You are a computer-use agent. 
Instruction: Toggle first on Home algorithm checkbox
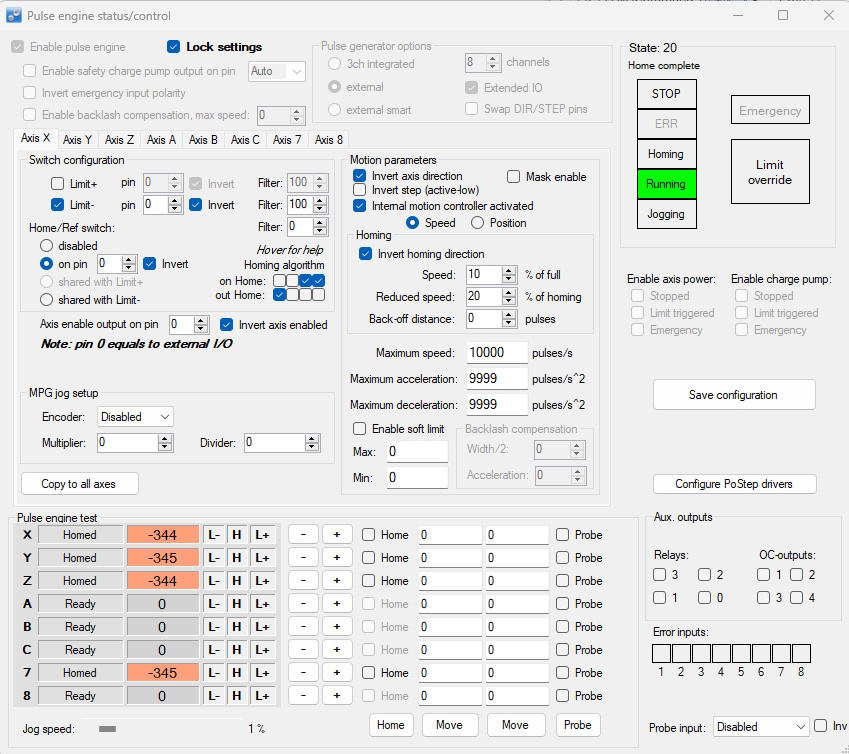click(279, 280)
